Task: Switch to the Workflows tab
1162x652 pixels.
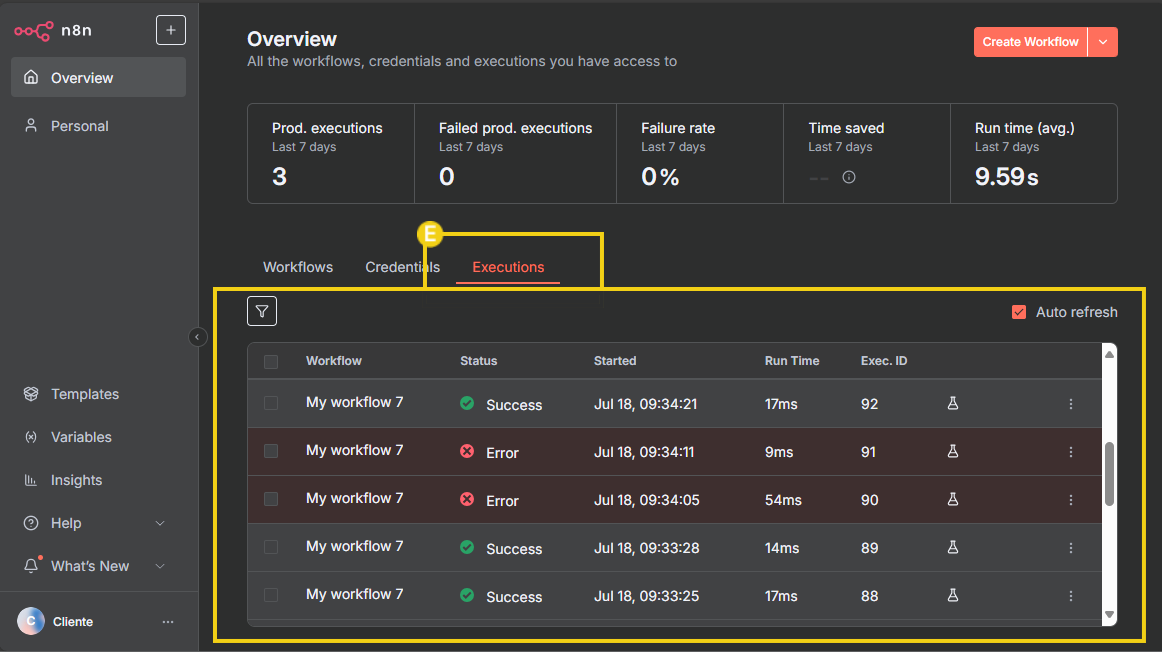Action: tap(298, 267)
